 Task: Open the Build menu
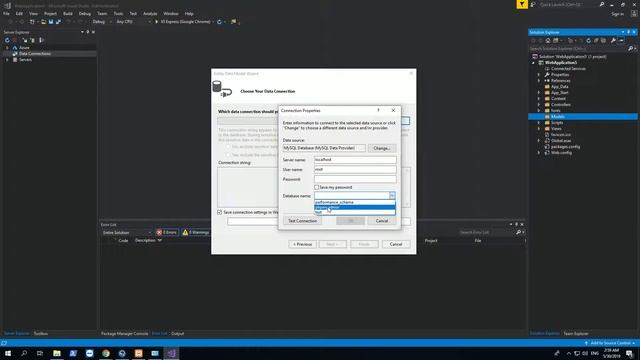(x=68, y=13)
